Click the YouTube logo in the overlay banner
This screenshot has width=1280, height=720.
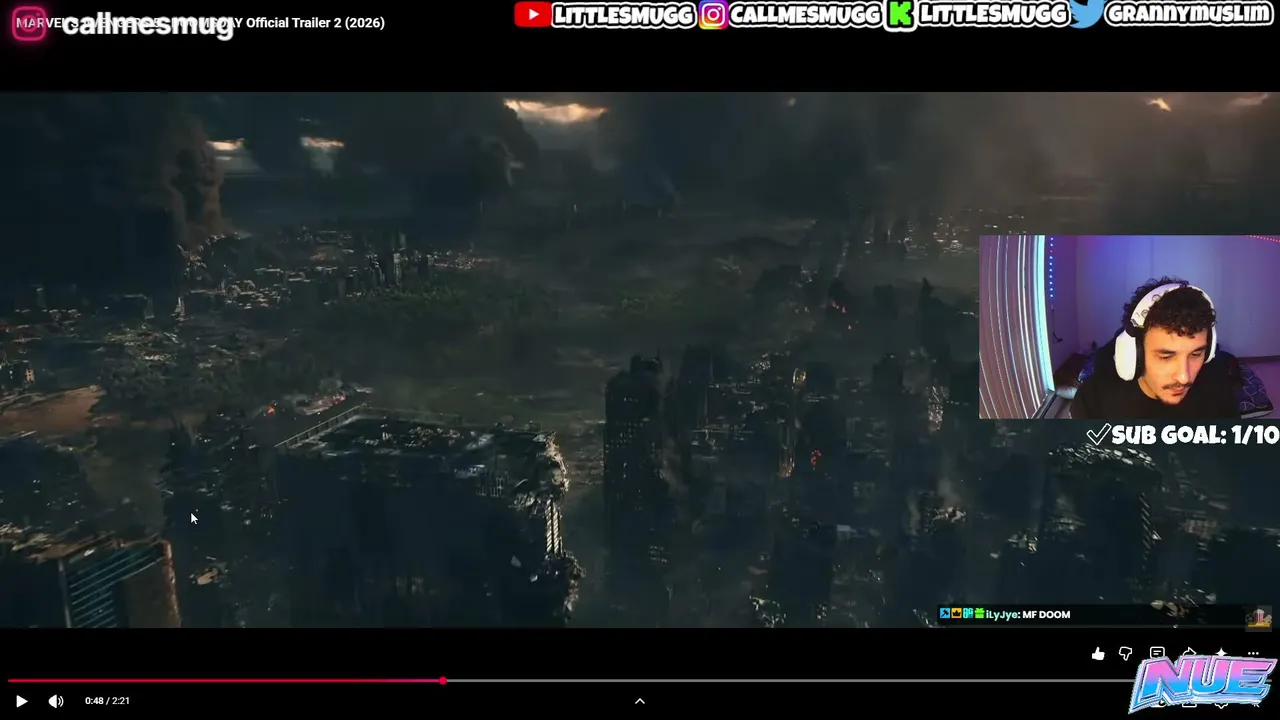(531, 14)
